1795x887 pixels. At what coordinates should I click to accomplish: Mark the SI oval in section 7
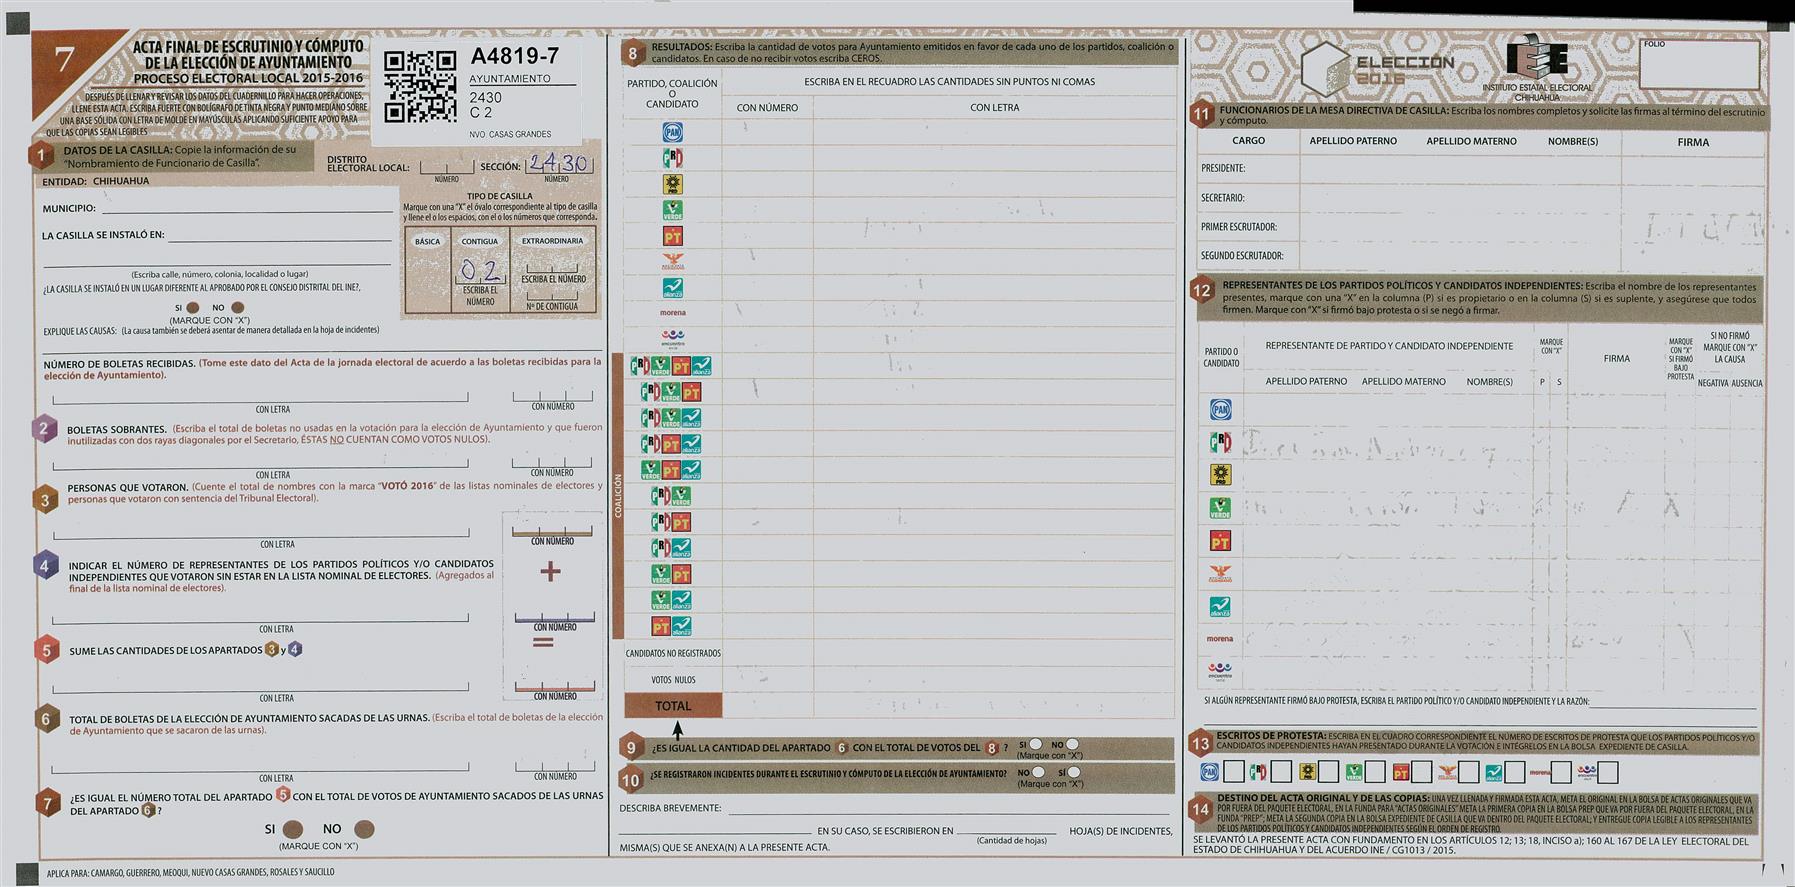click(293, 829)
